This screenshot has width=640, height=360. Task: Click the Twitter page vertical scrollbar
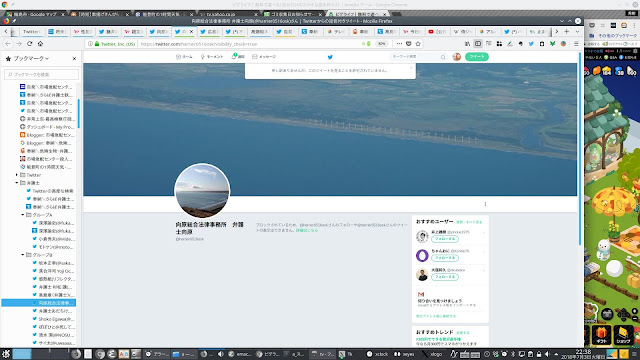[580, 149]
